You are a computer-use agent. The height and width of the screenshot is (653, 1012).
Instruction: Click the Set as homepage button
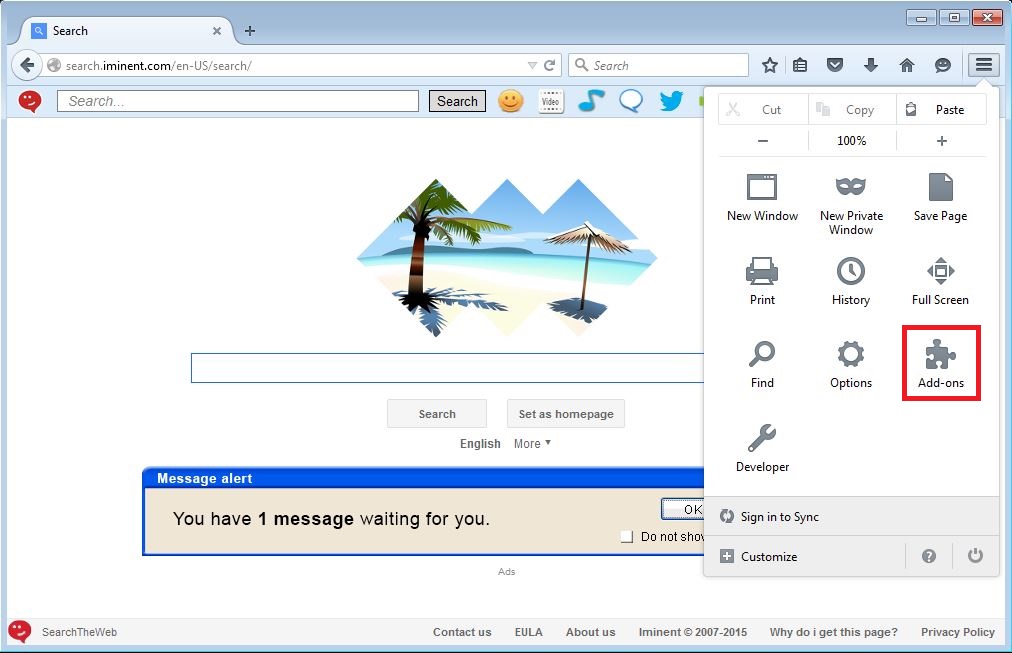point(566,414)
